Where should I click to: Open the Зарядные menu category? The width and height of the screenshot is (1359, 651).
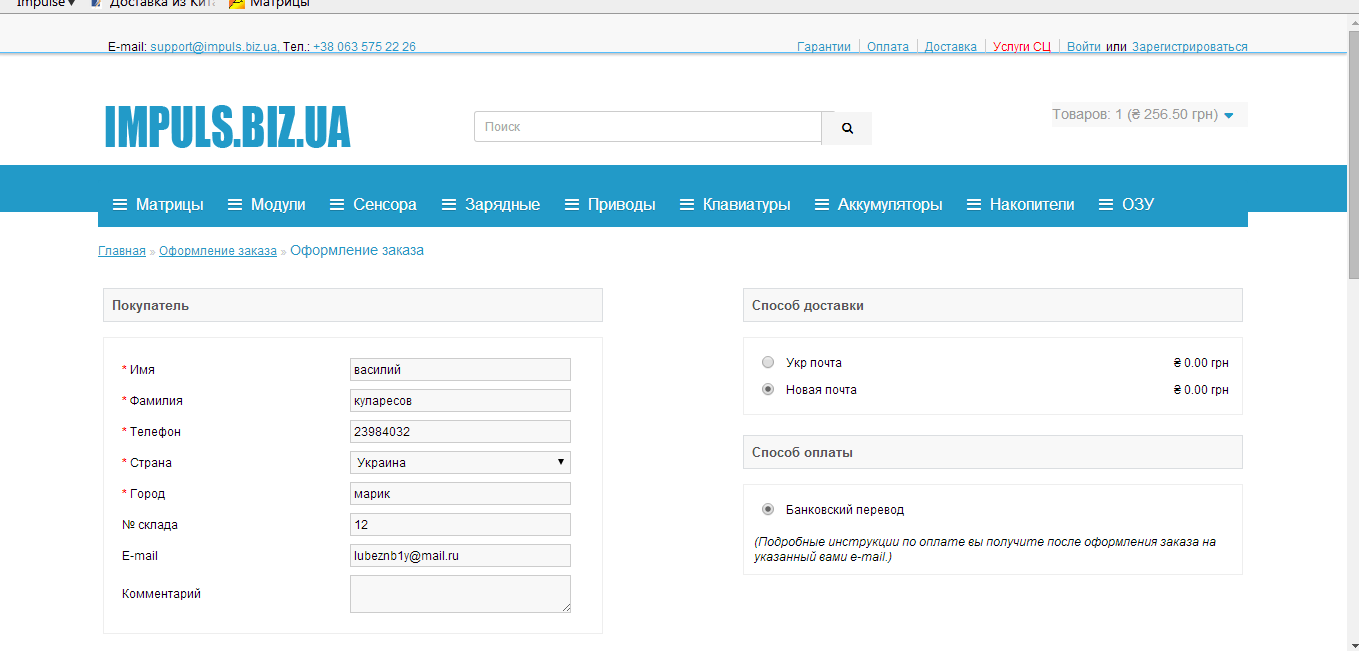502,204
